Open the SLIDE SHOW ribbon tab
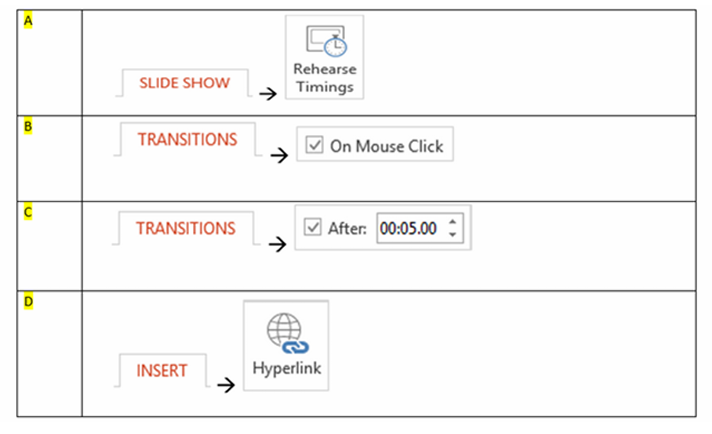712x434 pixels. (184, 83)
